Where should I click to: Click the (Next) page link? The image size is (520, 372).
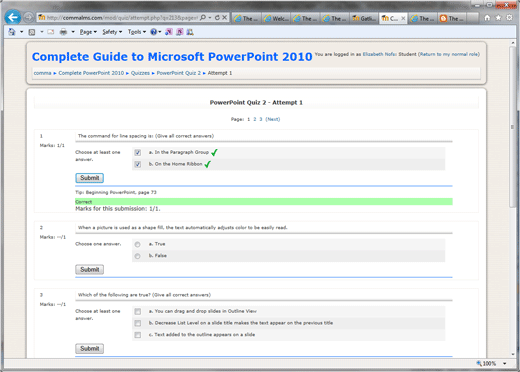coord(273,119)
